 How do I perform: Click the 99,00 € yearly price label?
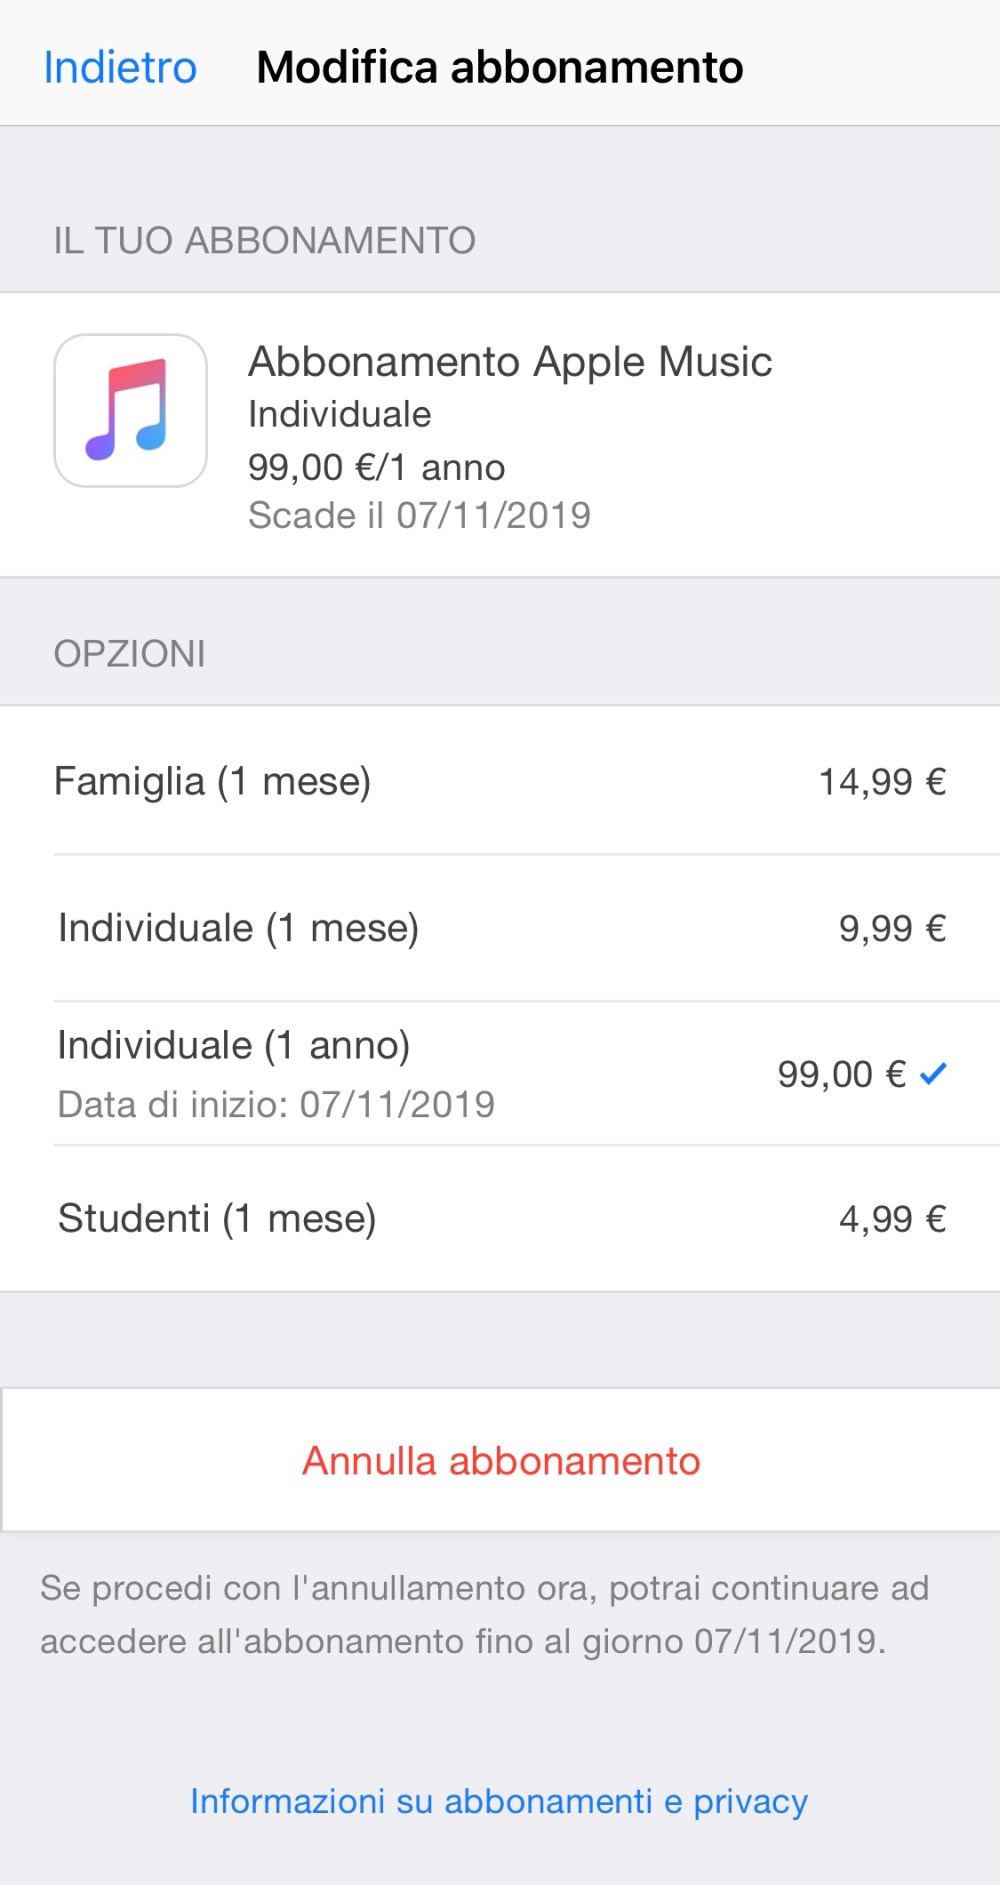pyautogui.click(x=841, y=1075)
